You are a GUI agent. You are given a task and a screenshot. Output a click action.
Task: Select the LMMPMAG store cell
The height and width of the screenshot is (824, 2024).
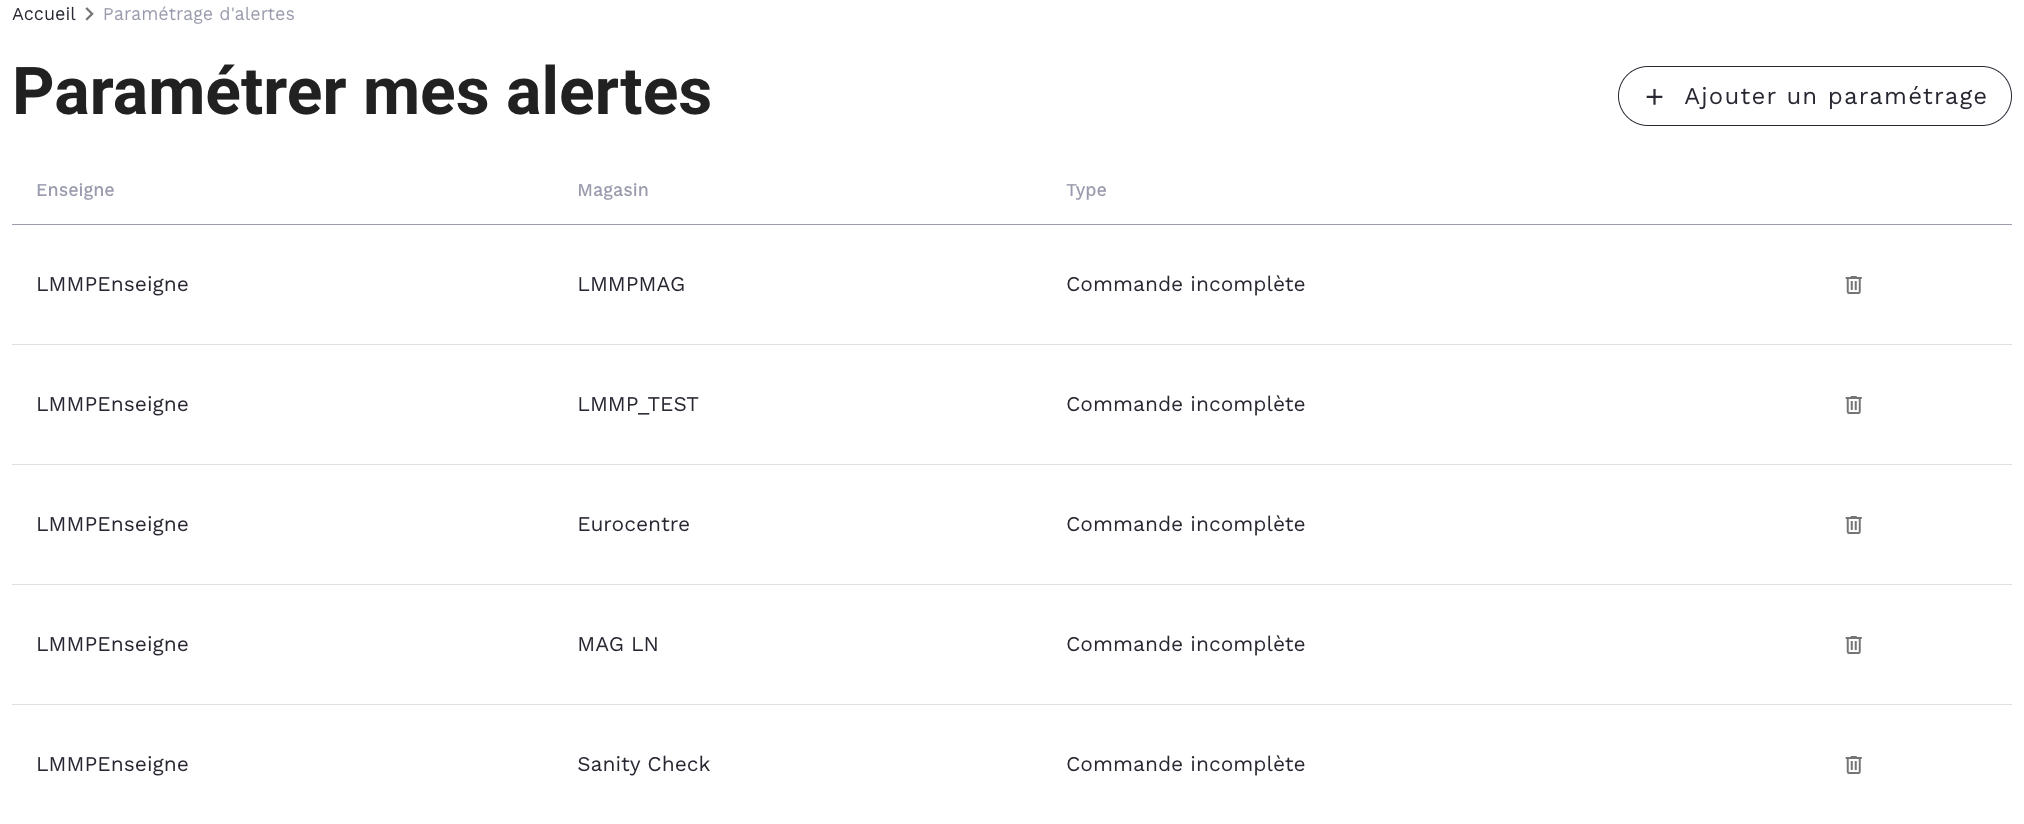pos(631,284)
